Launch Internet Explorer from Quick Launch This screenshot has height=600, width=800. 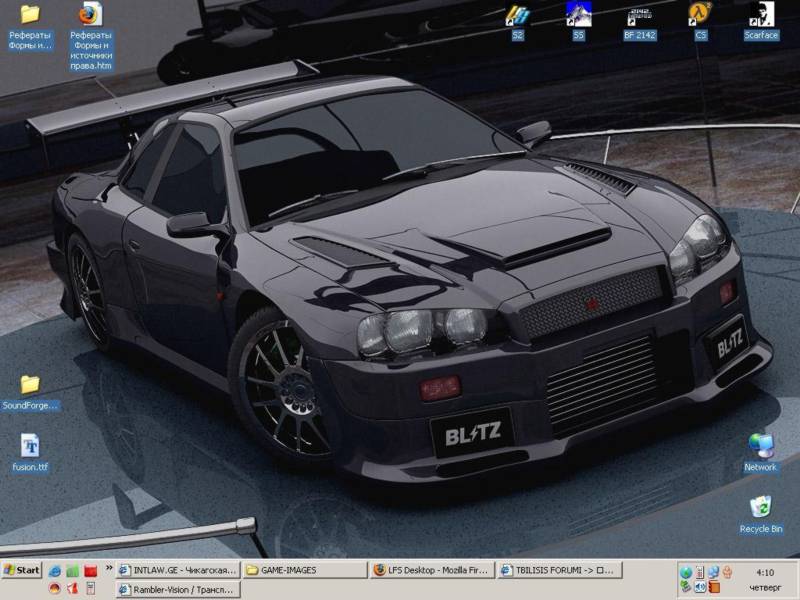[x=54, y=570]
